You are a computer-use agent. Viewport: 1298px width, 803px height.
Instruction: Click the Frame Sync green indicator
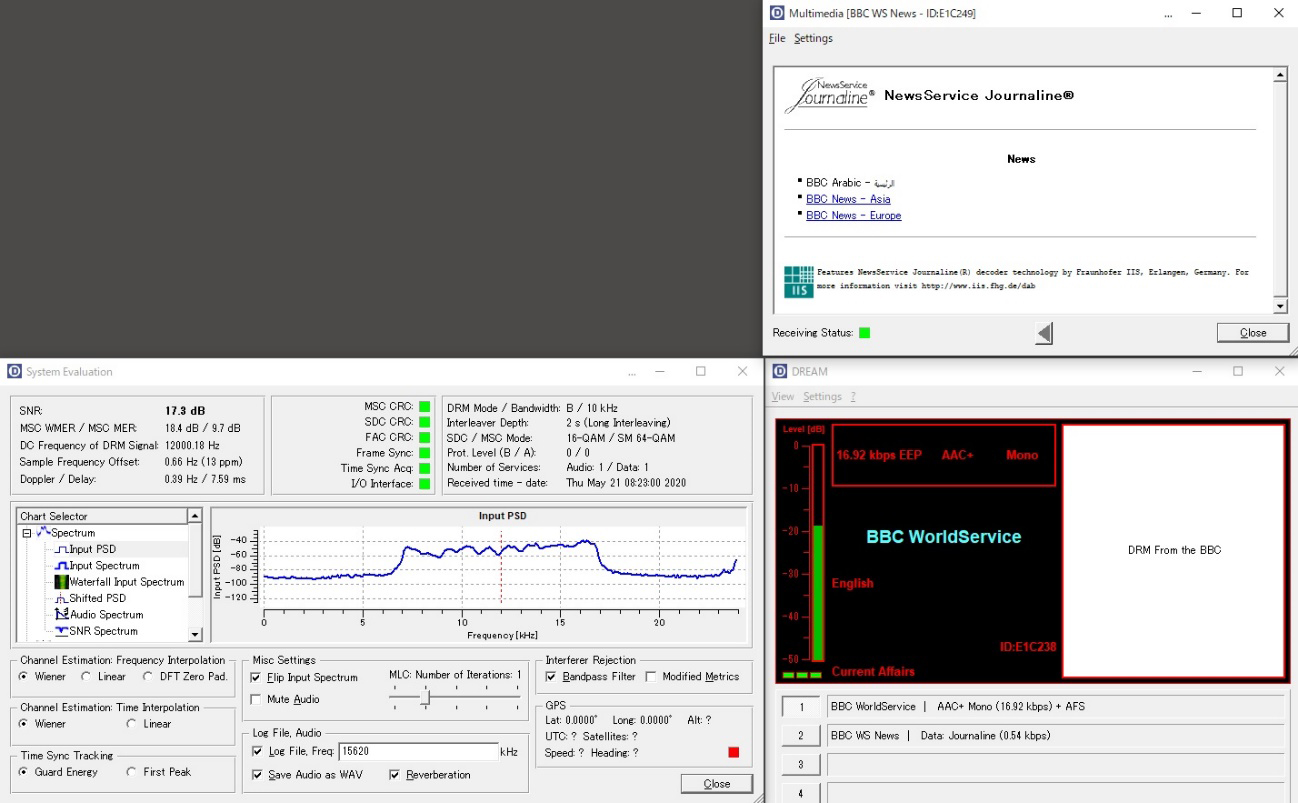tap(425, 453)
